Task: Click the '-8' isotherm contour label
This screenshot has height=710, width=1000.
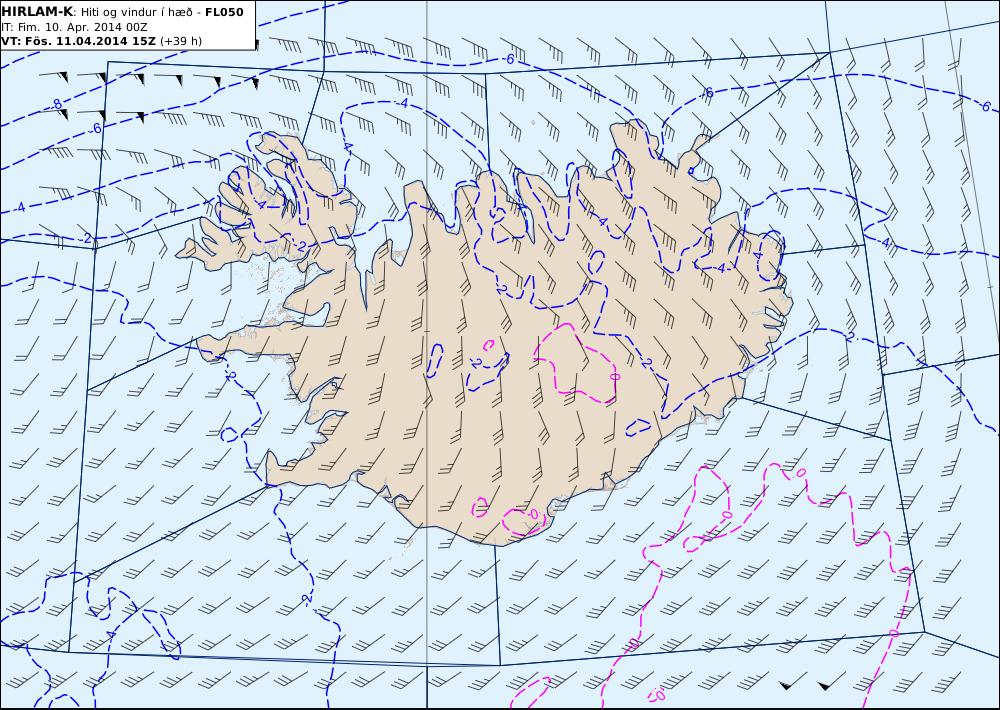Action: tap(55, 103)
